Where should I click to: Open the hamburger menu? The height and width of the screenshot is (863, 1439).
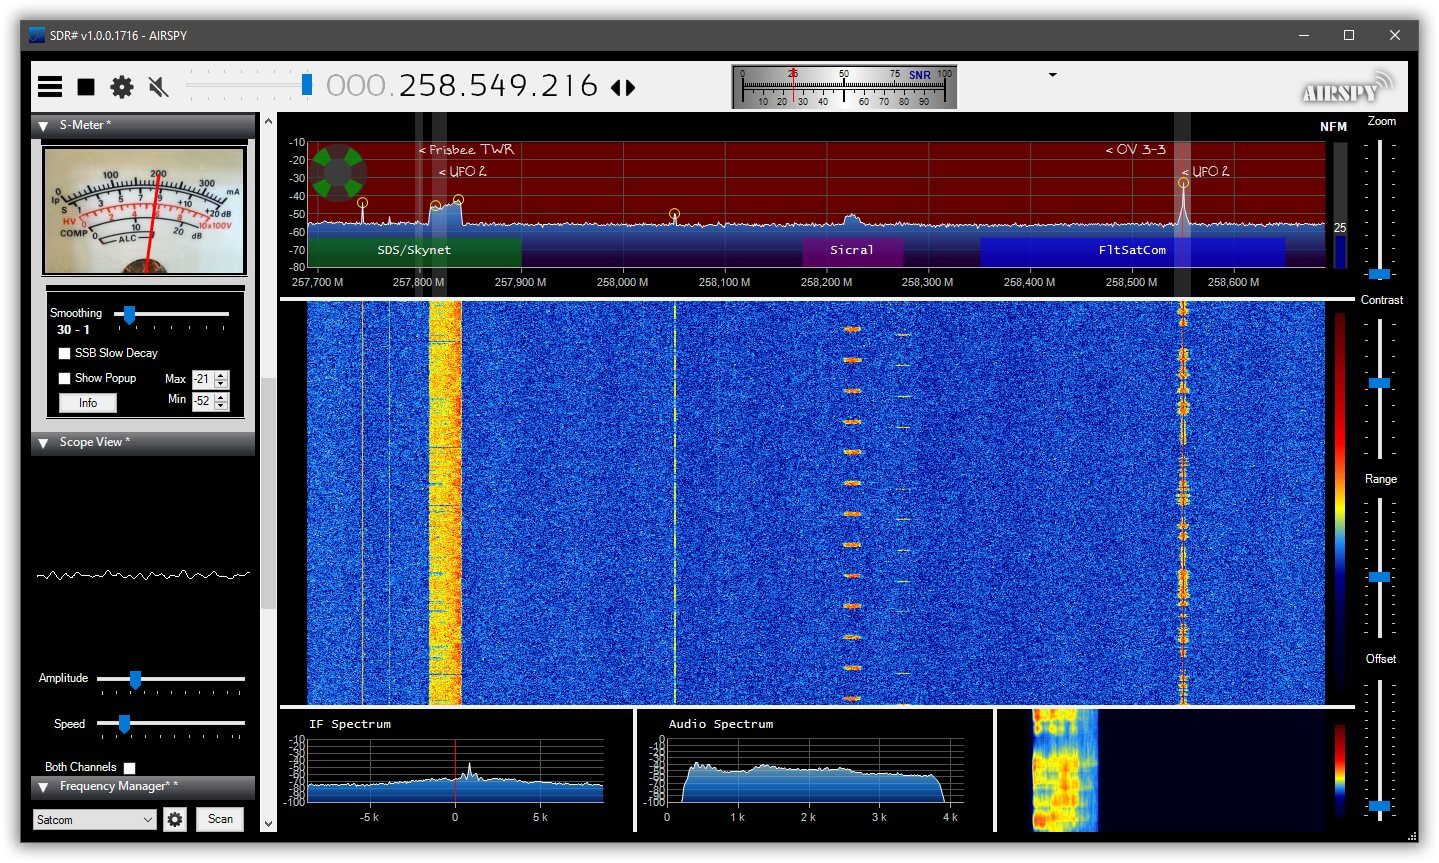(x=49, y=86)
